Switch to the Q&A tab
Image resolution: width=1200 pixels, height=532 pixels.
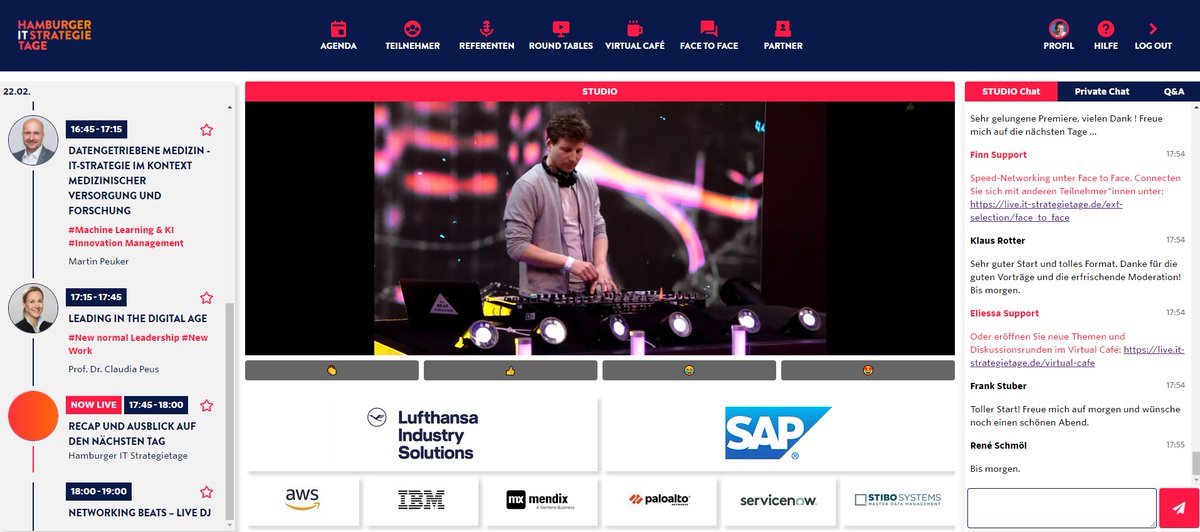pos(1174,91)
